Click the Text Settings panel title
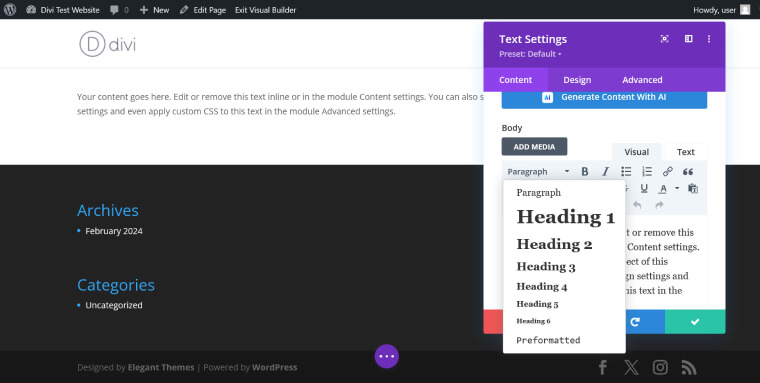Image resolution: width=760 pixels, height=383 pixels. 533,39
